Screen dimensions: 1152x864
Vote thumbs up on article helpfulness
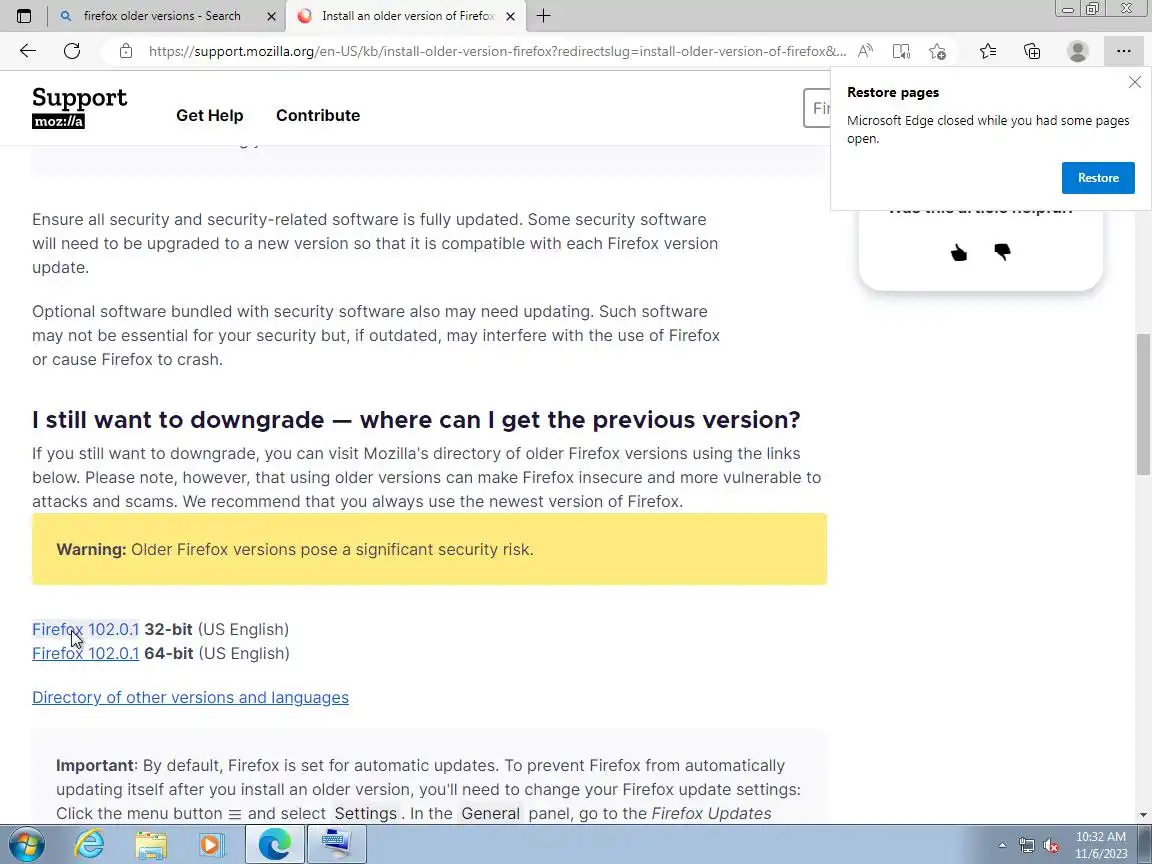coord(958,253)
